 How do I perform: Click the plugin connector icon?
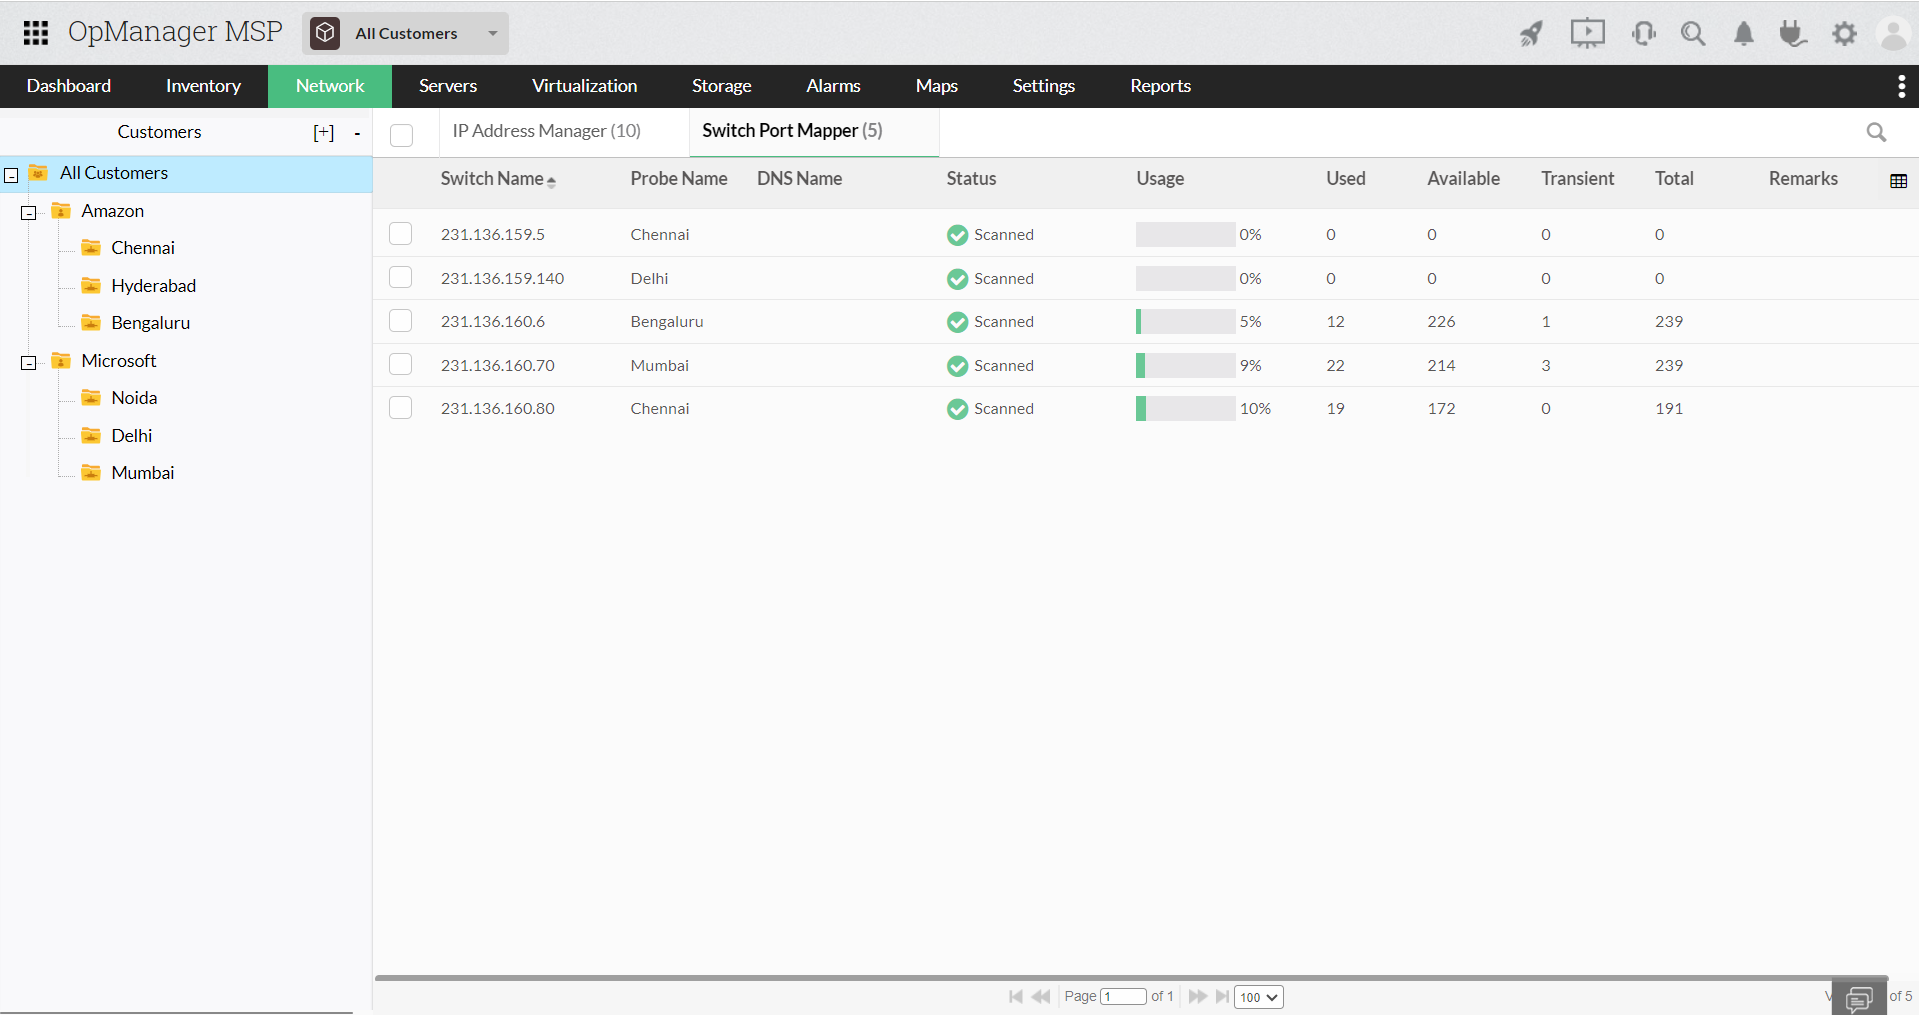[x=1792, y=33]
